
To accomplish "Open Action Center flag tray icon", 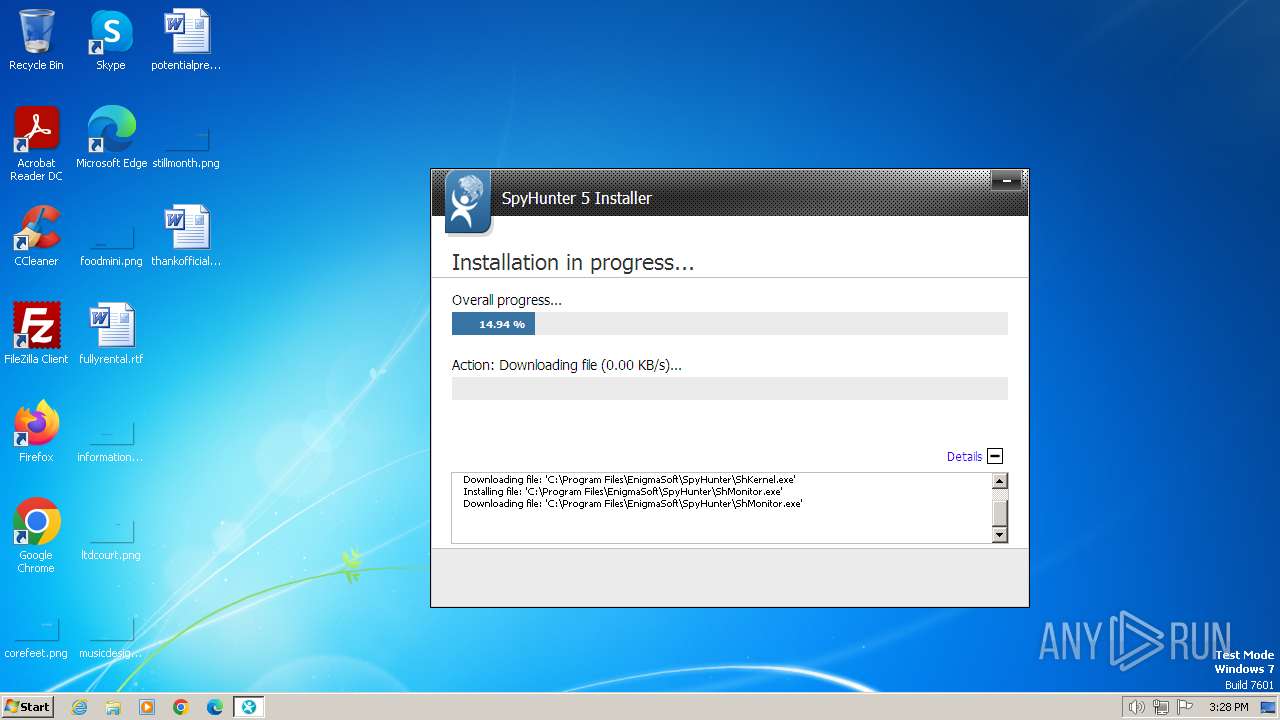I will pyautogui.click(x=1185, y=707).
